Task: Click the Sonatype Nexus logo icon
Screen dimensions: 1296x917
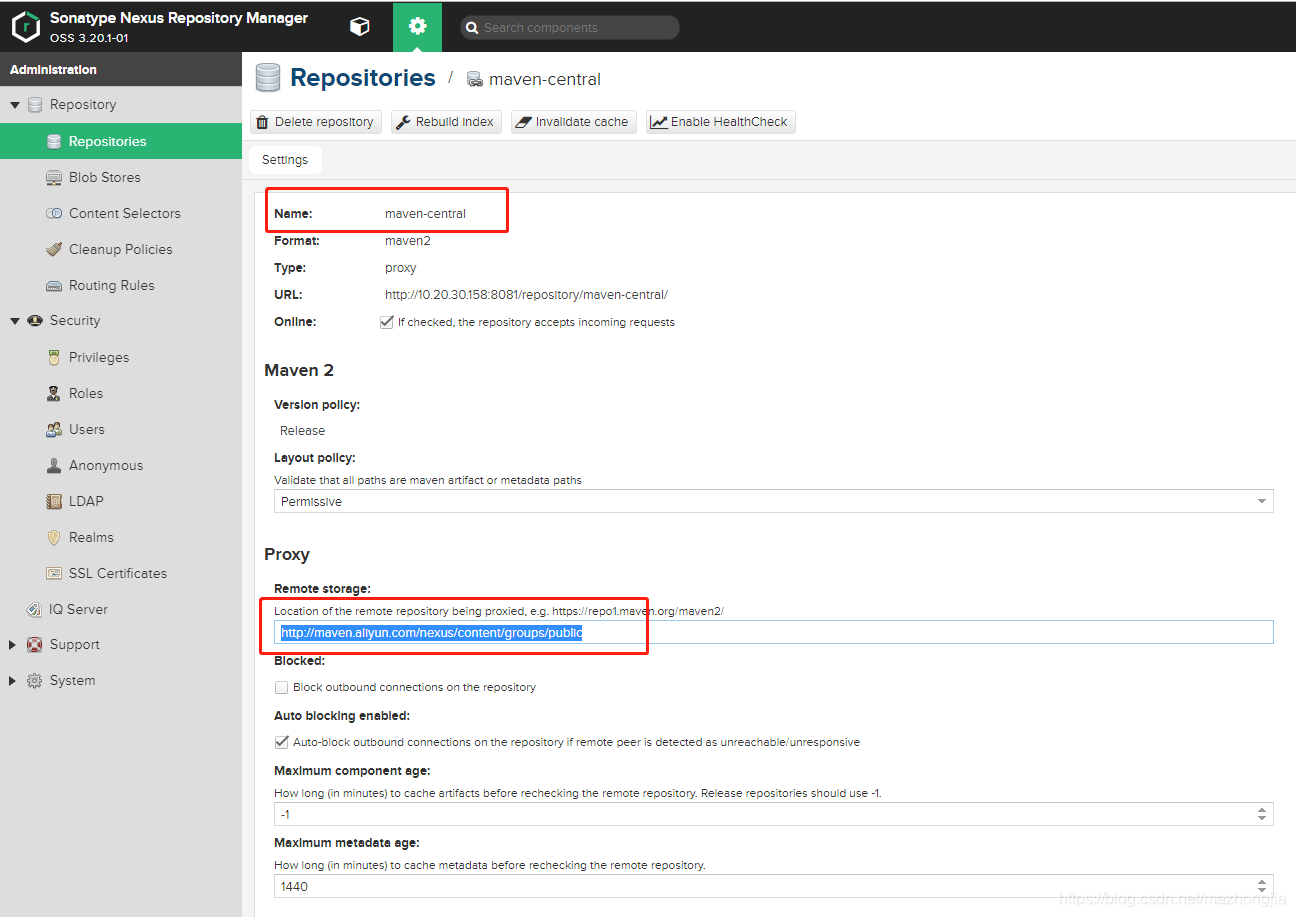Action: click(25, 27)
